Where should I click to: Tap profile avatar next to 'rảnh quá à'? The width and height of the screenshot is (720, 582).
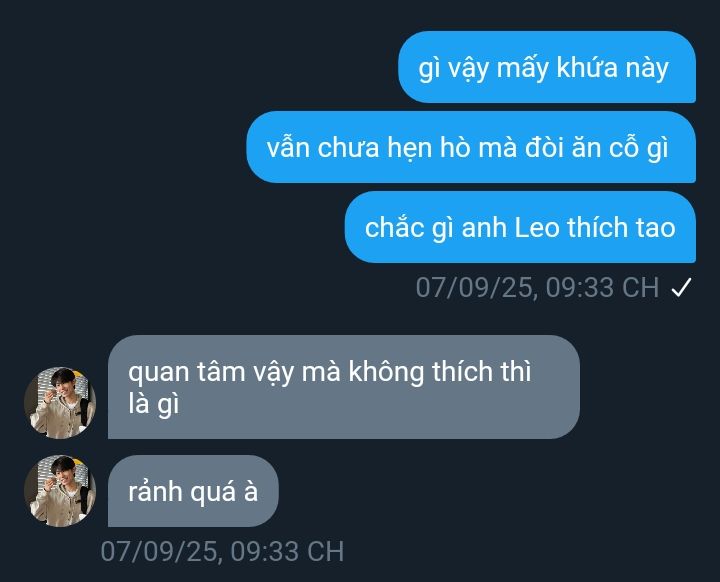click(60, 491)
